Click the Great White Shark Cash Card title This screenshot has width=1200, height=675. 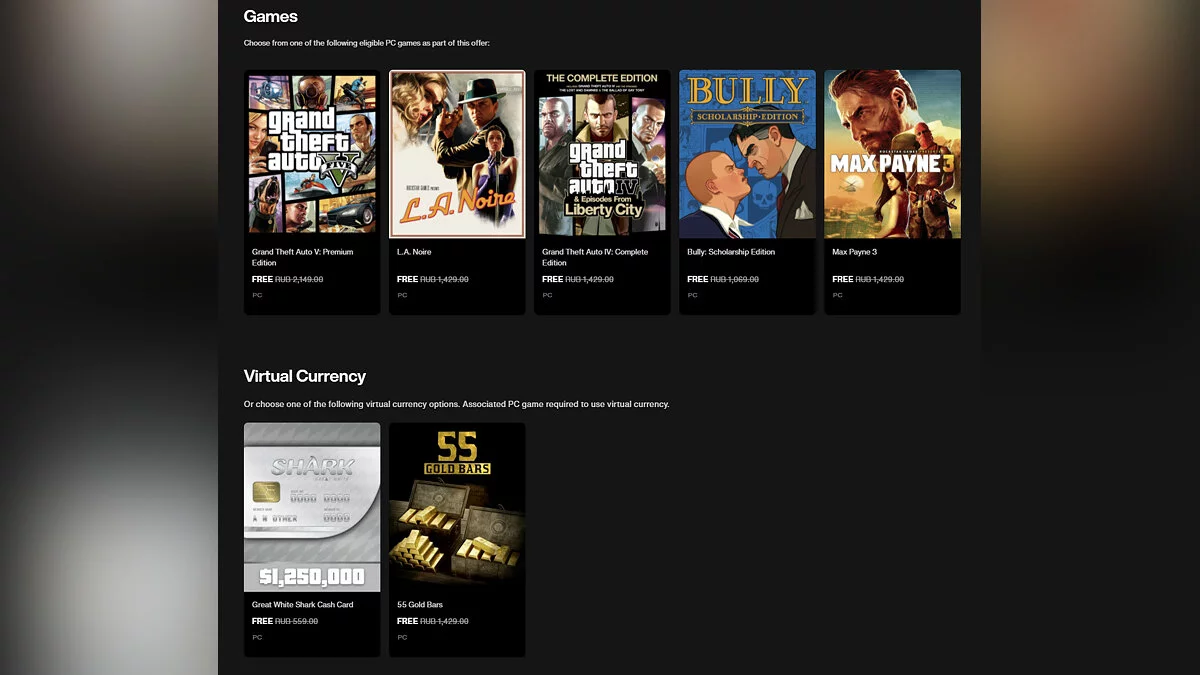[x=302, y=605]
